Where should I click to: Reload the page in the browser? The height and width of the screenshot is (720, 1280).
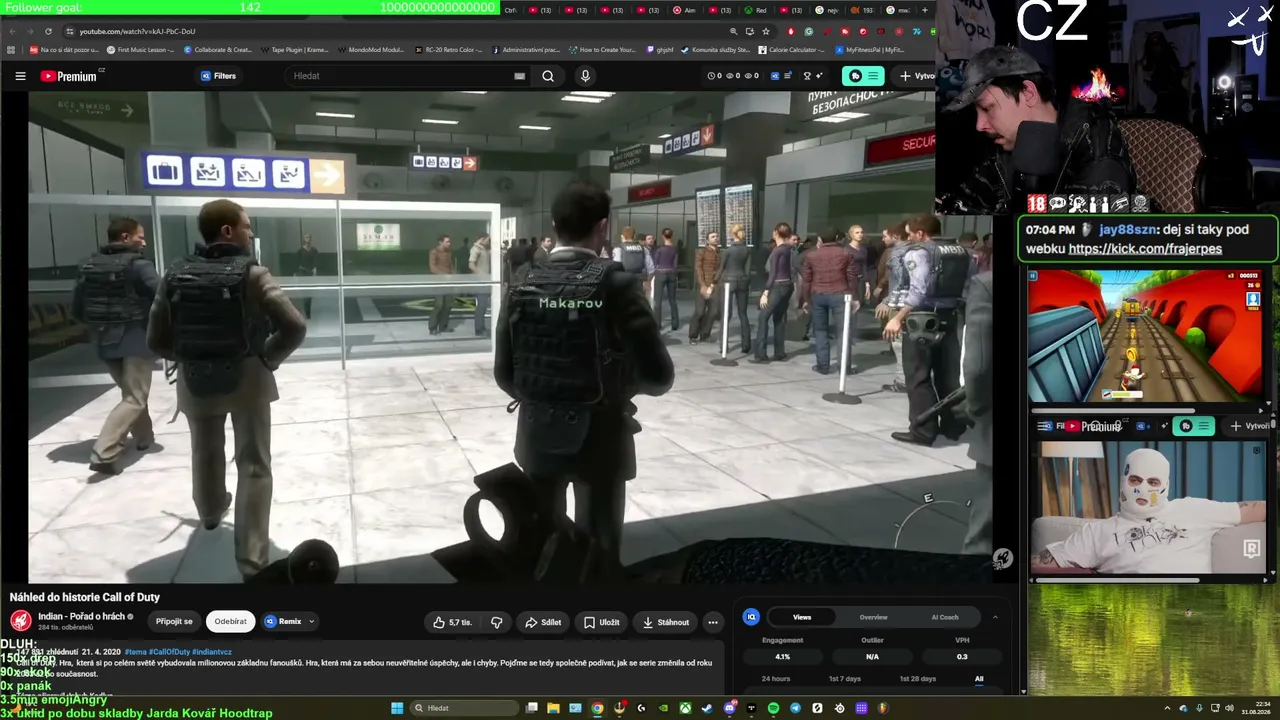click(48, 31)
